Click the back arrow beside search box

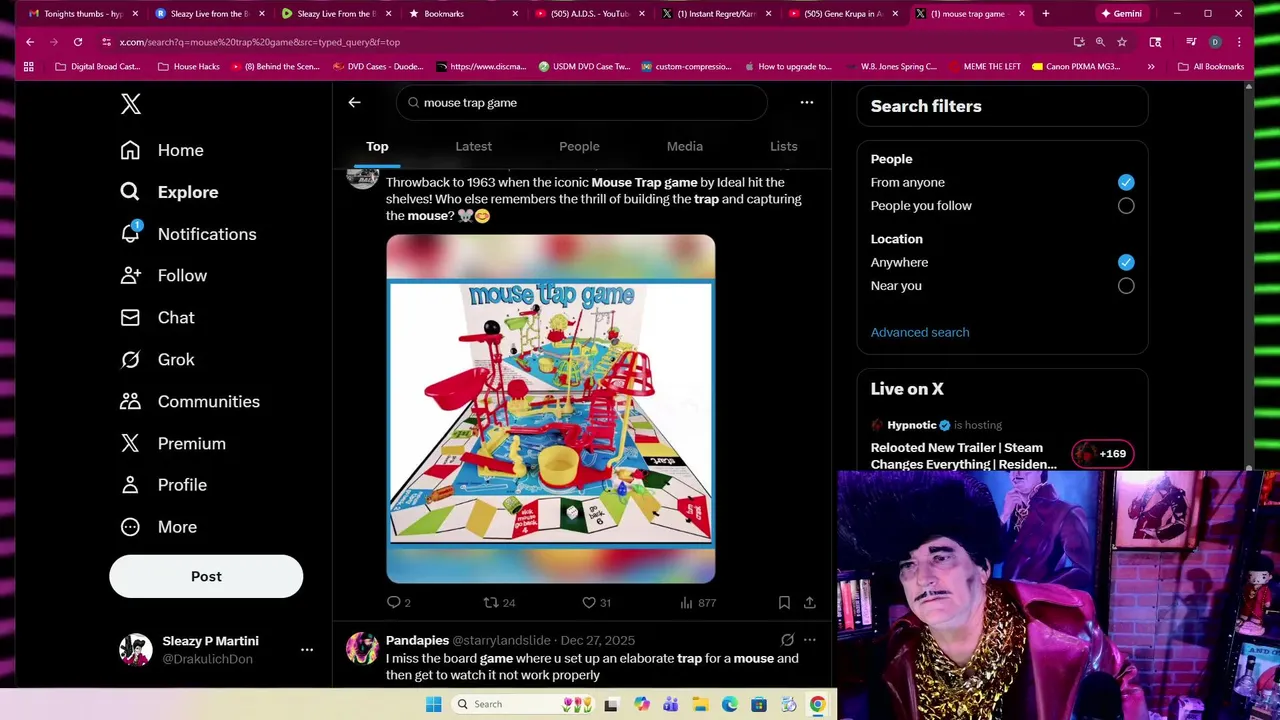point(354,102)
